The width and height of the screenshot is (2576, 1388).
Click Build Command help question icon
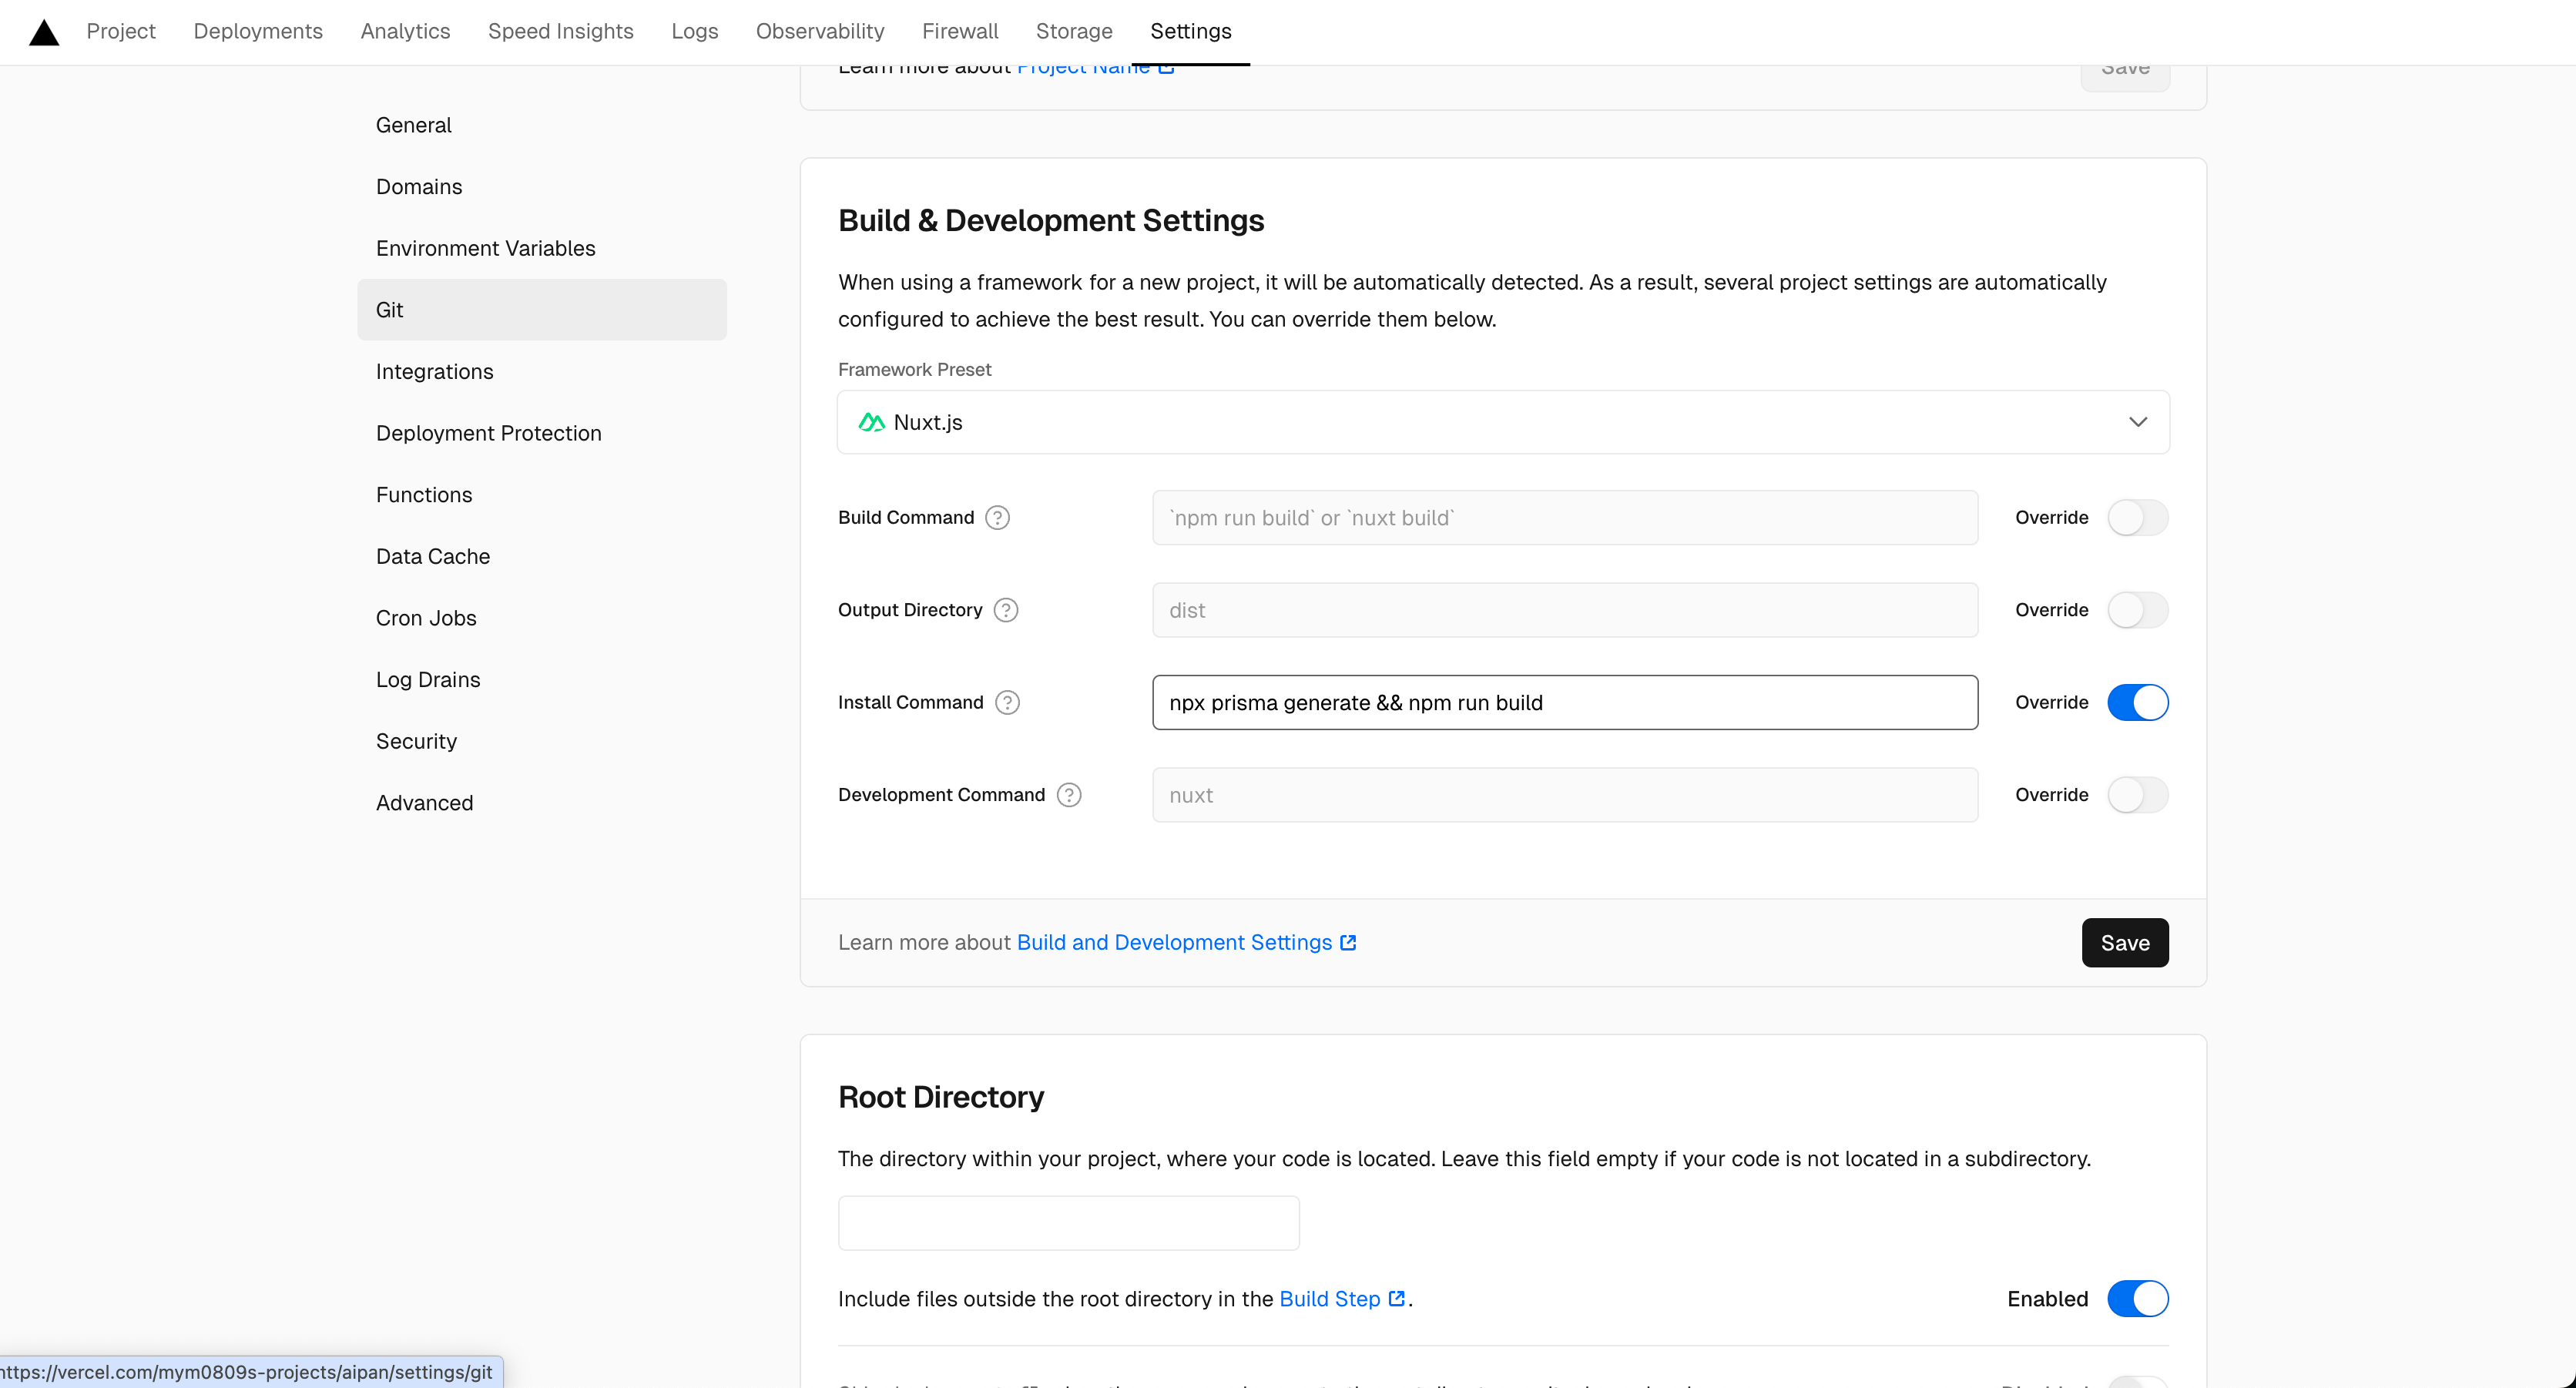pyautogui.click(x=997, y=517)
